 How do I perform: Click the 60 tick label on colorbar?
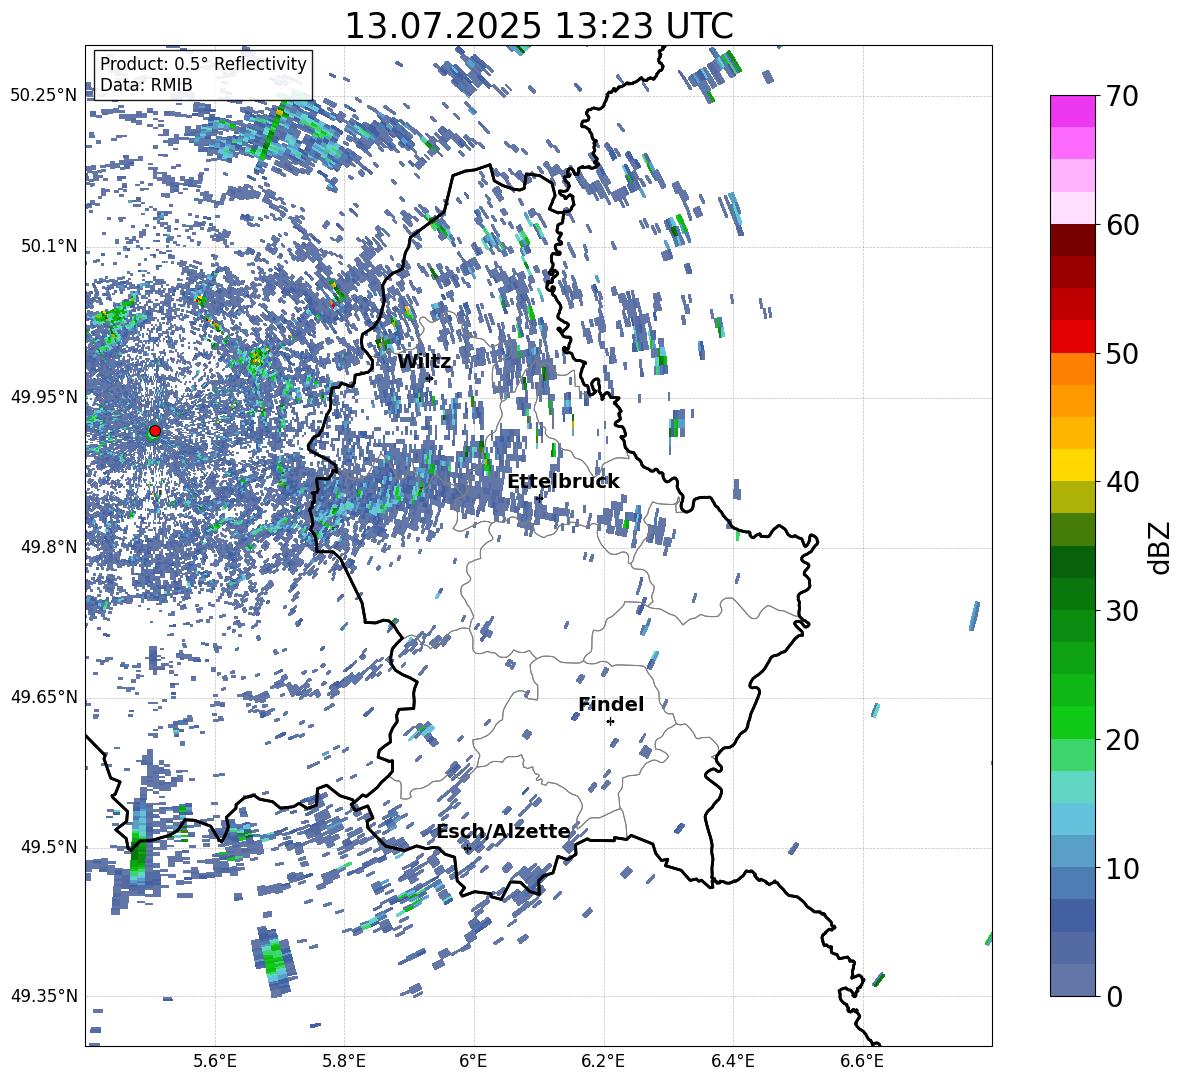[1122, 225]
